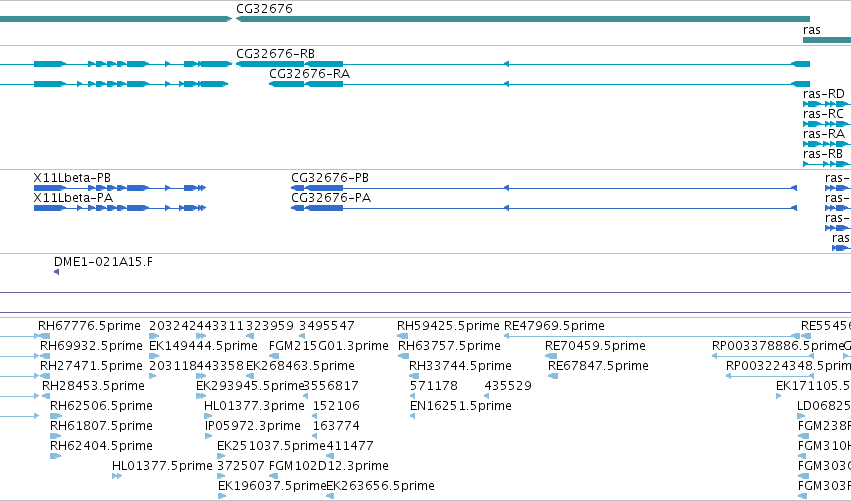Click the arrow glyph under RE67847.5prime

(x=552, y=376)
